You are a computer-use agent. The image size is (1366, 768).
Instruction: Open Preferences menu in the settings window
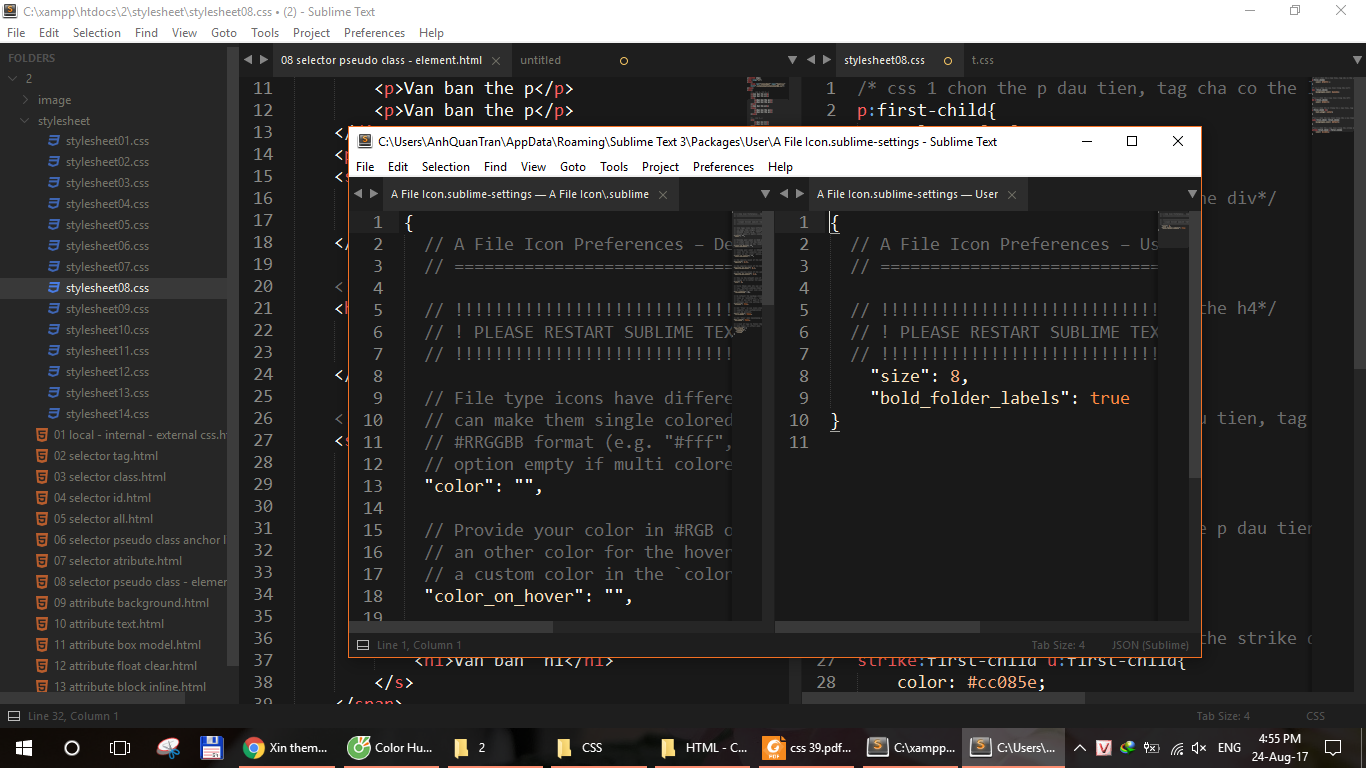(x=723, y=167)
